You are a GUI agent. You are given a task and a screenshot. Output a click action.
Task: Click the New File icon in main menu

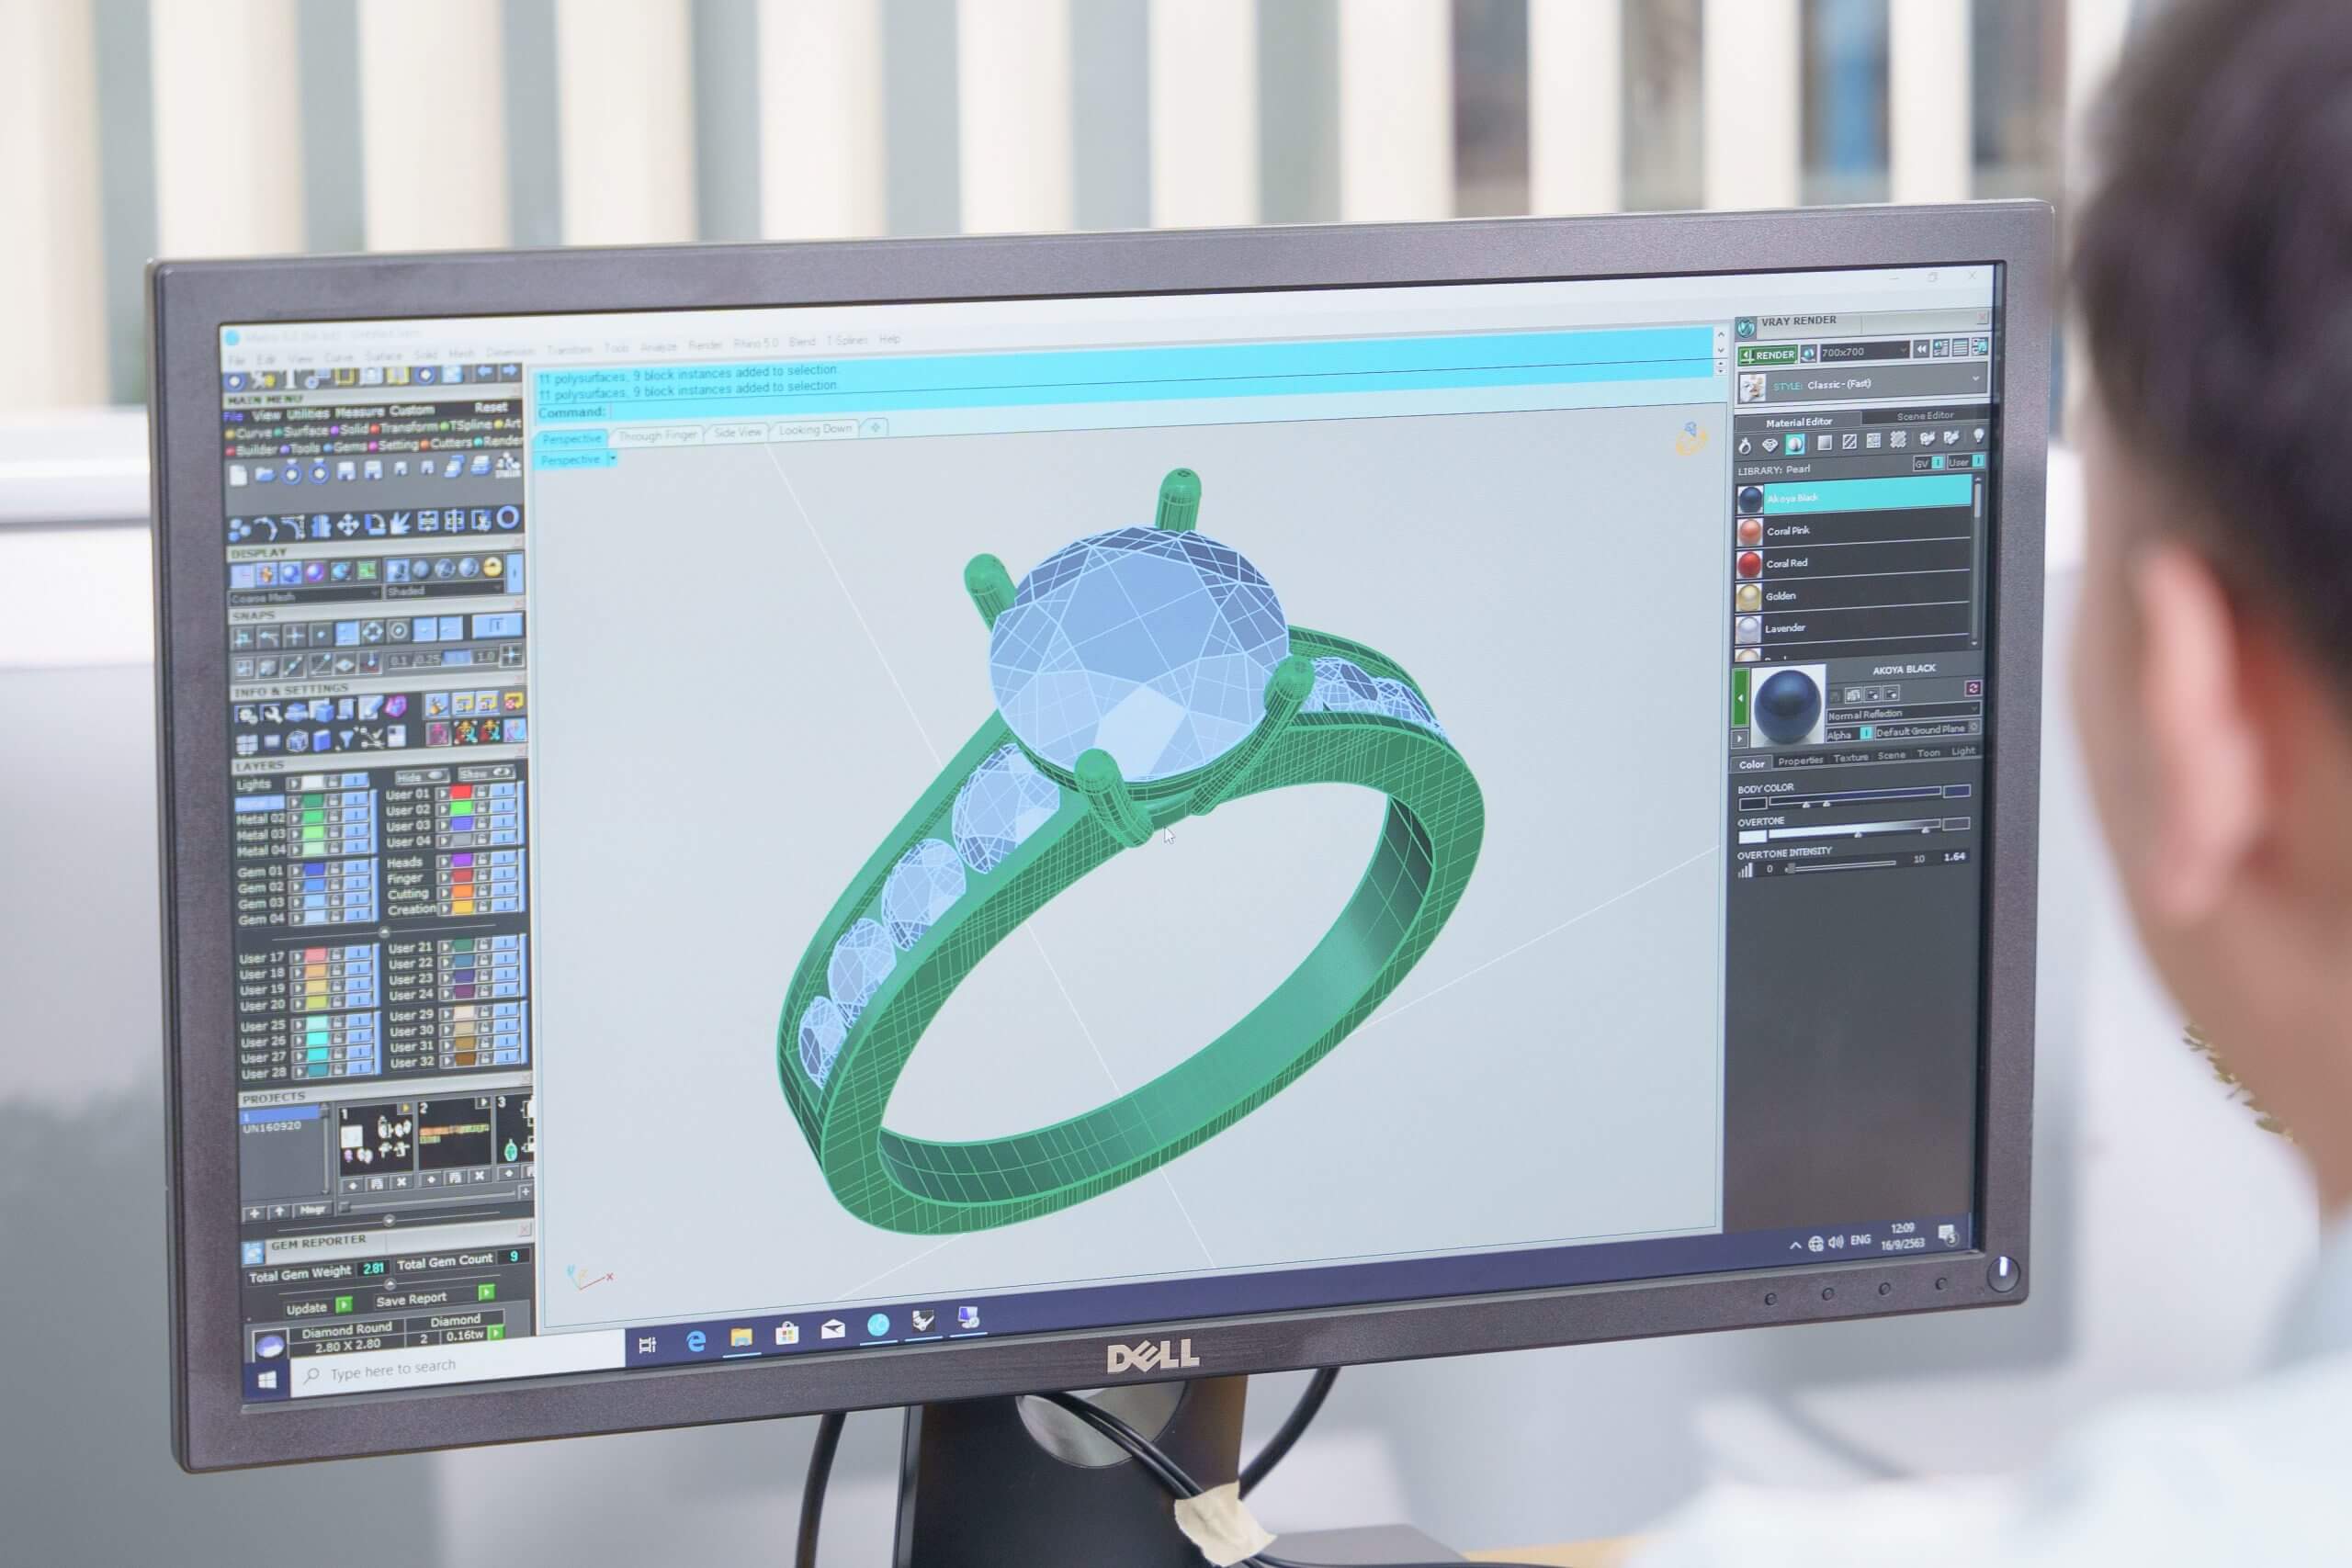[239, 475]
